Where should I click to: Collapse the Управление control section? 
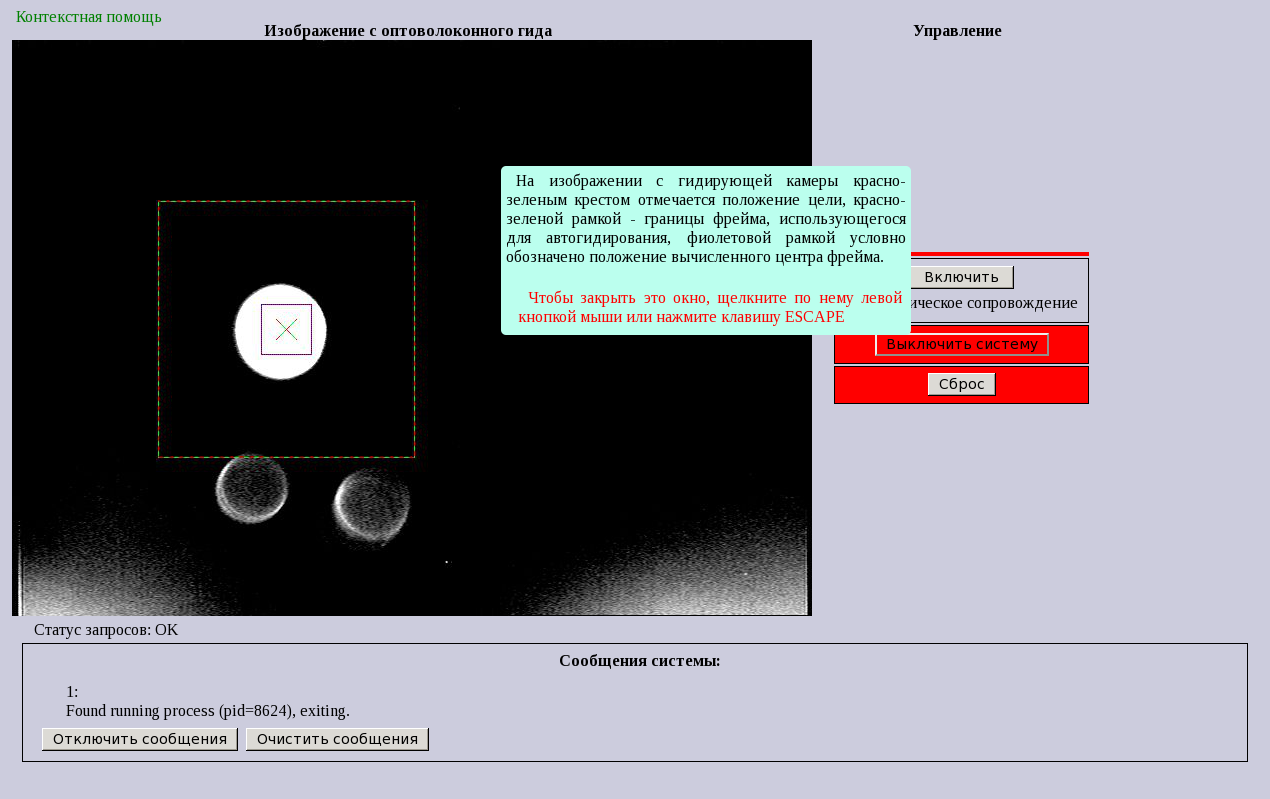pyautogui.click(x=957, y=30)
